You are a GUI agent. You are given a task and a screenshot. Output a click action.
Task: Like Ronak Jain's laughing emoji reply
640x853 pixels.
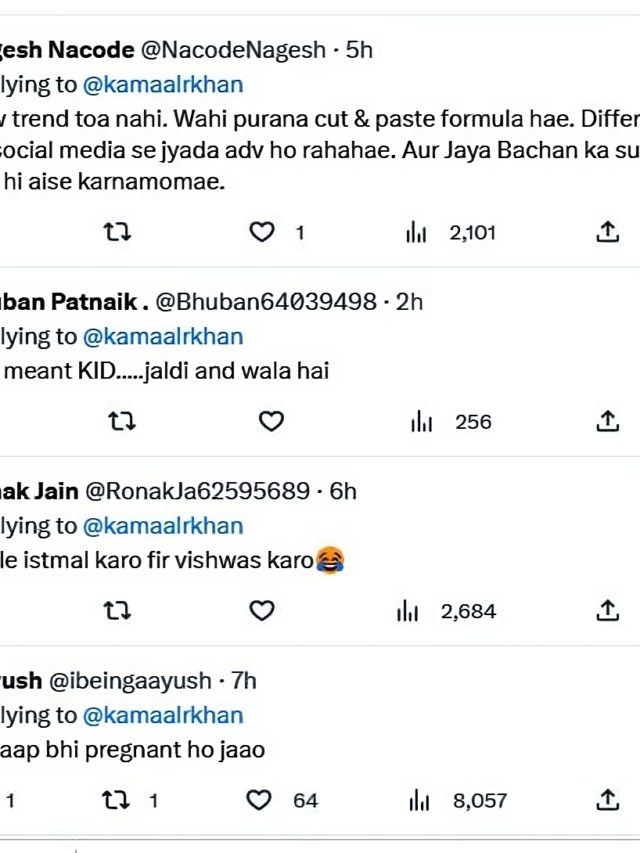[262, 611]
